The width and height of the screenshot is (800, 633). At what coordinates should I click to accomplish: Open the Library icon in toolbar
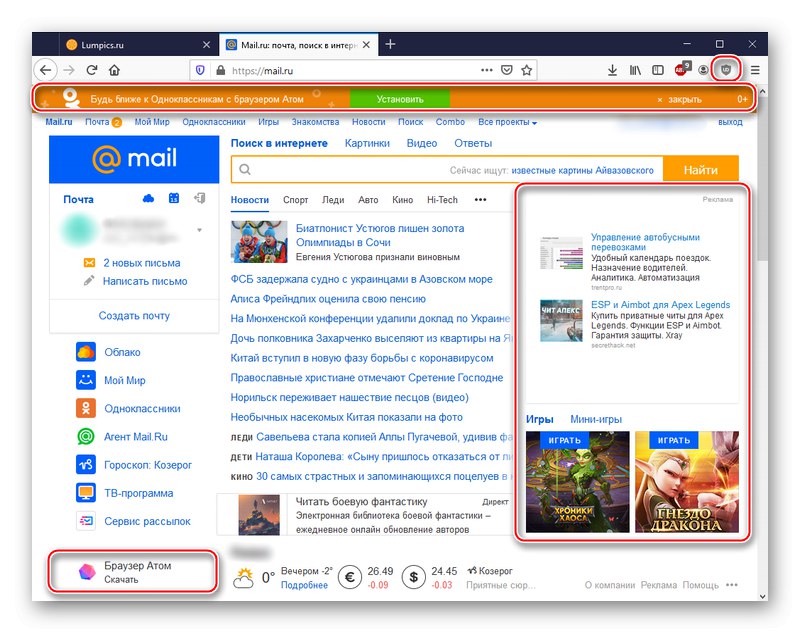(x=635, y=70)
